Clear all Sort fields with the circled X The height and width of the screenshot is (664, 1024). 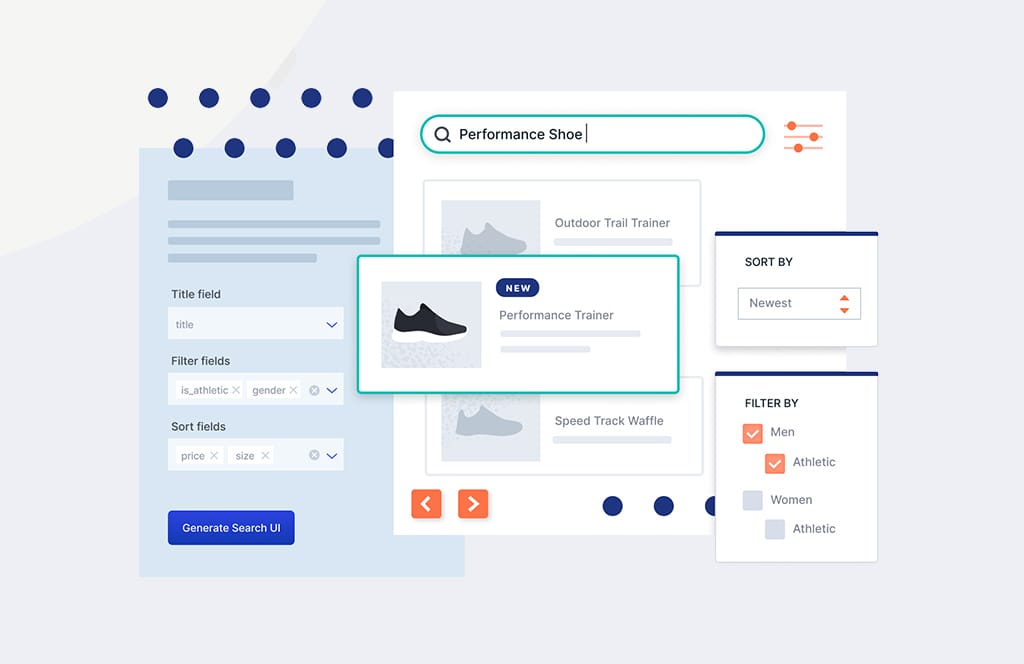[x=314, y=455]
